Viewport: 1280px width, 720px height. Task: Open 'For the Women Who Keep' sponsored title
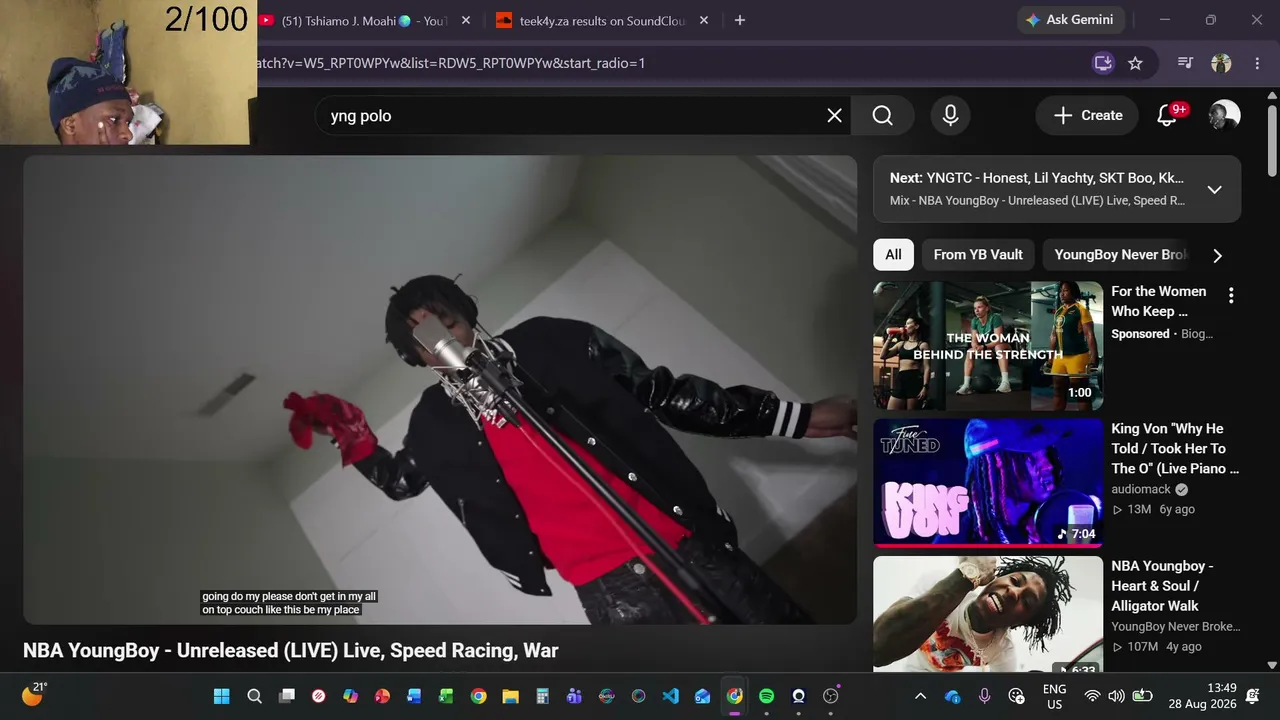[1159, 301]
